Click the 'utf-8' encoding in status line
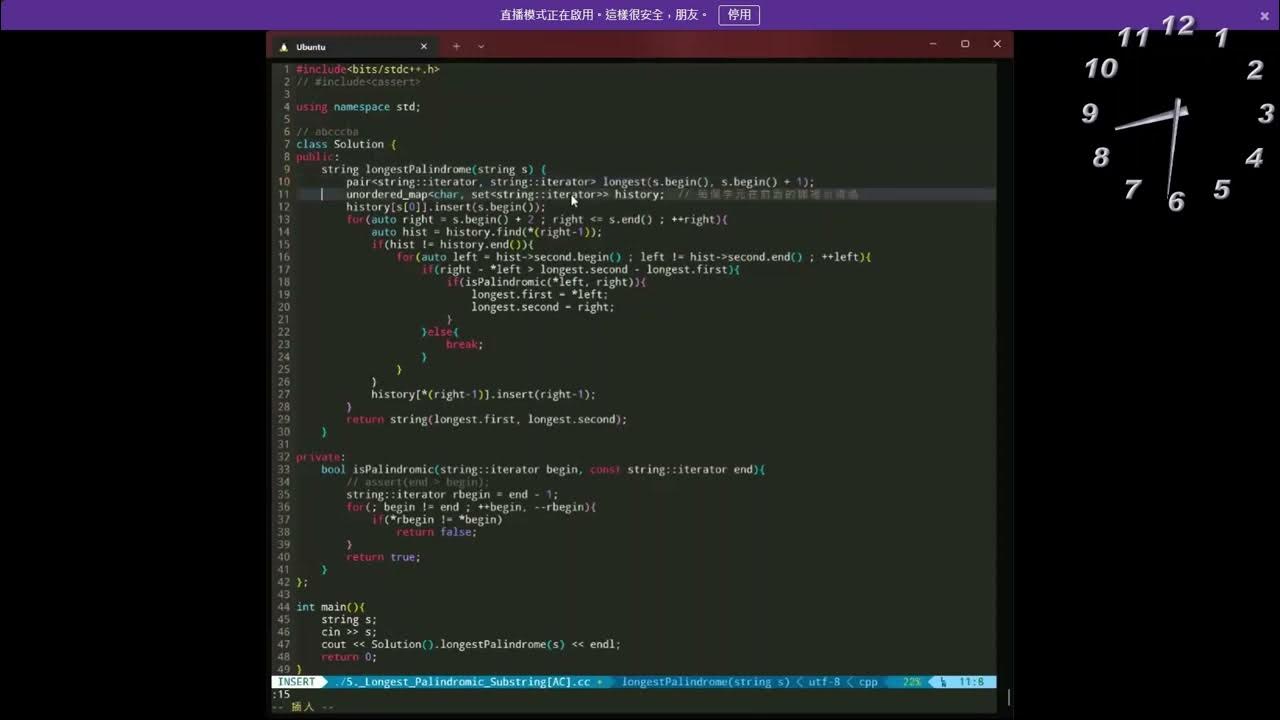1280x720 pixels. pyautogui.click(x=824, y=682)
